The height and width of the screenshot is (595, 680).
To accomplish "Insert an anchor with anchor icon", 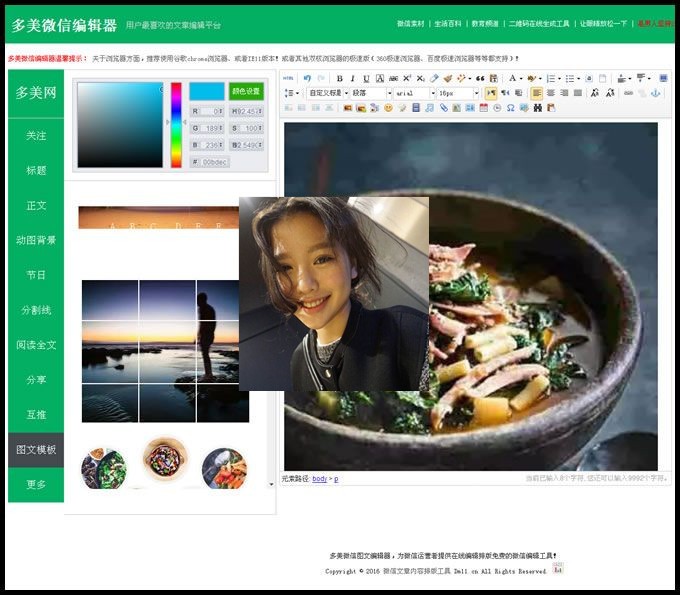I will tap(656, 93).
